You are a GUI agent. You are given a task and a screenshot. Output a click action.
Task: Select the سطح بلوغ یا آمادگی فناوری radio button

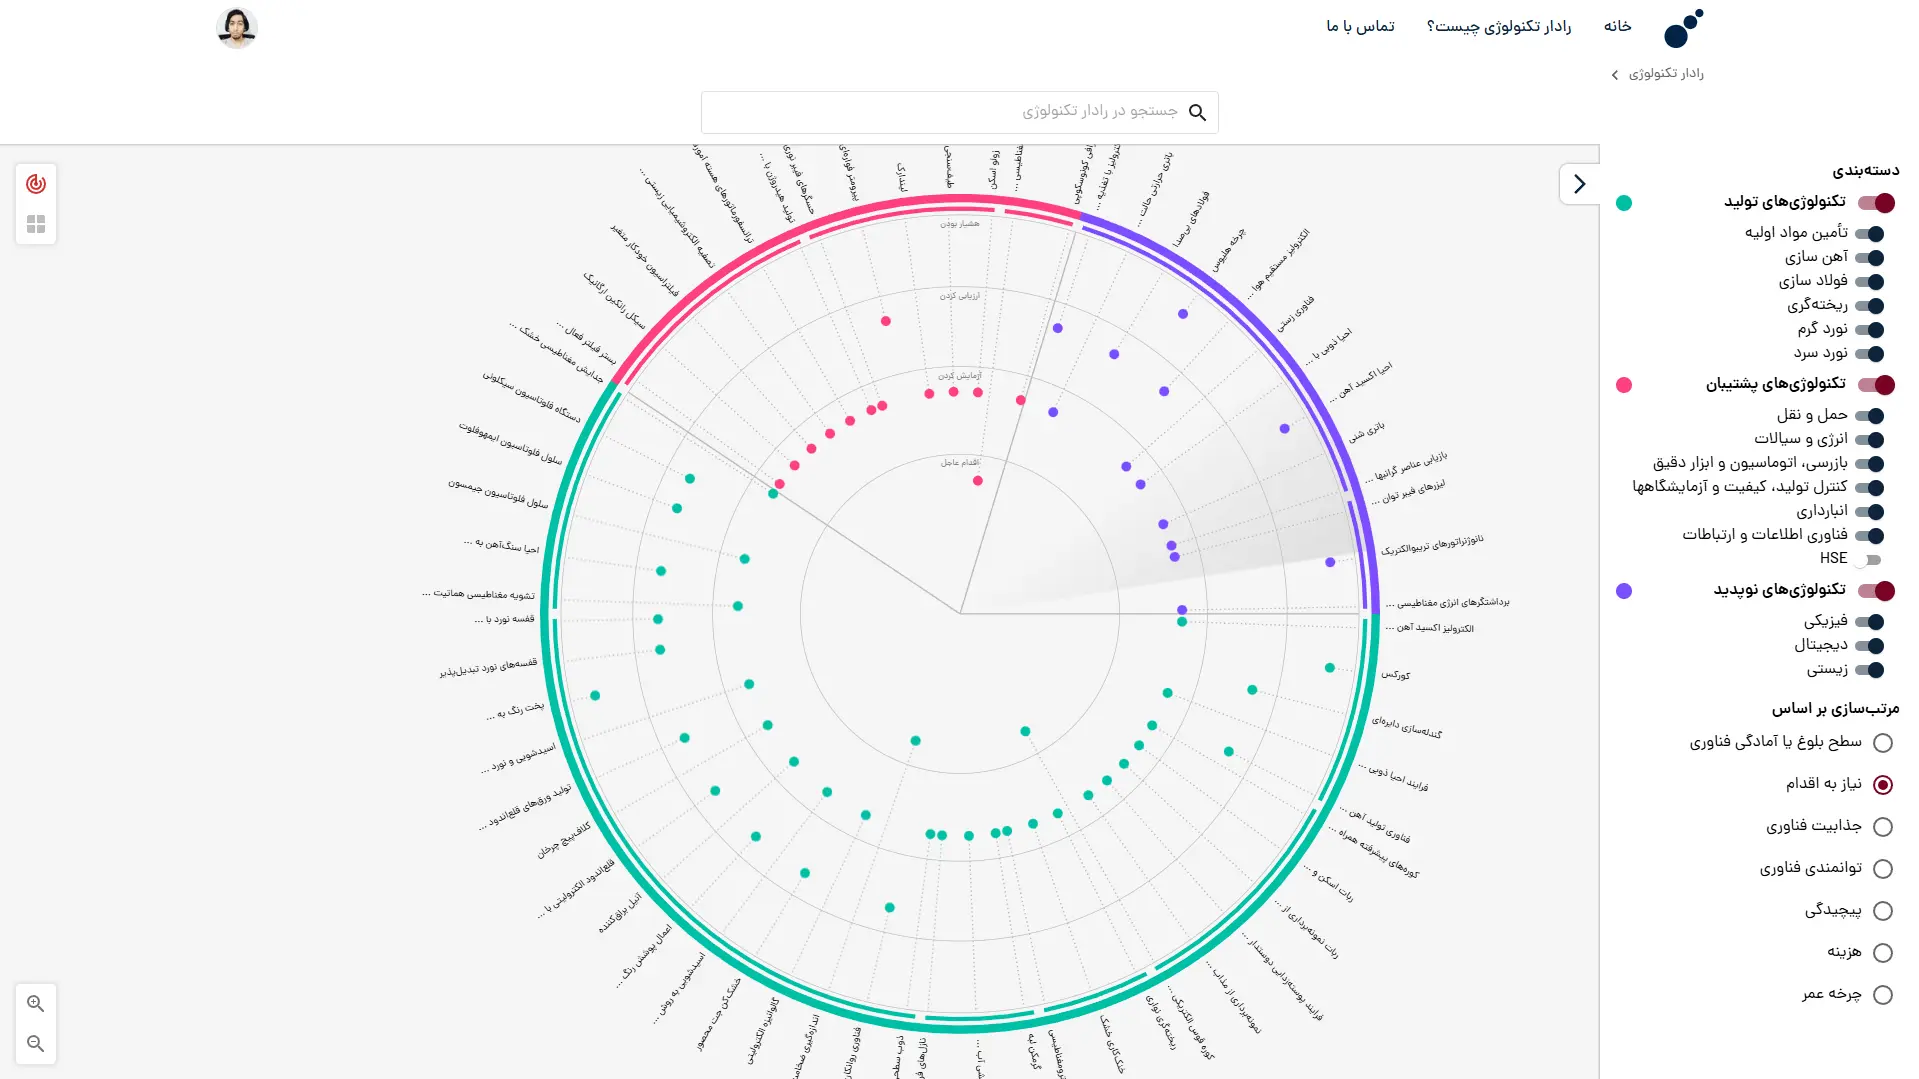[1885, 743]
